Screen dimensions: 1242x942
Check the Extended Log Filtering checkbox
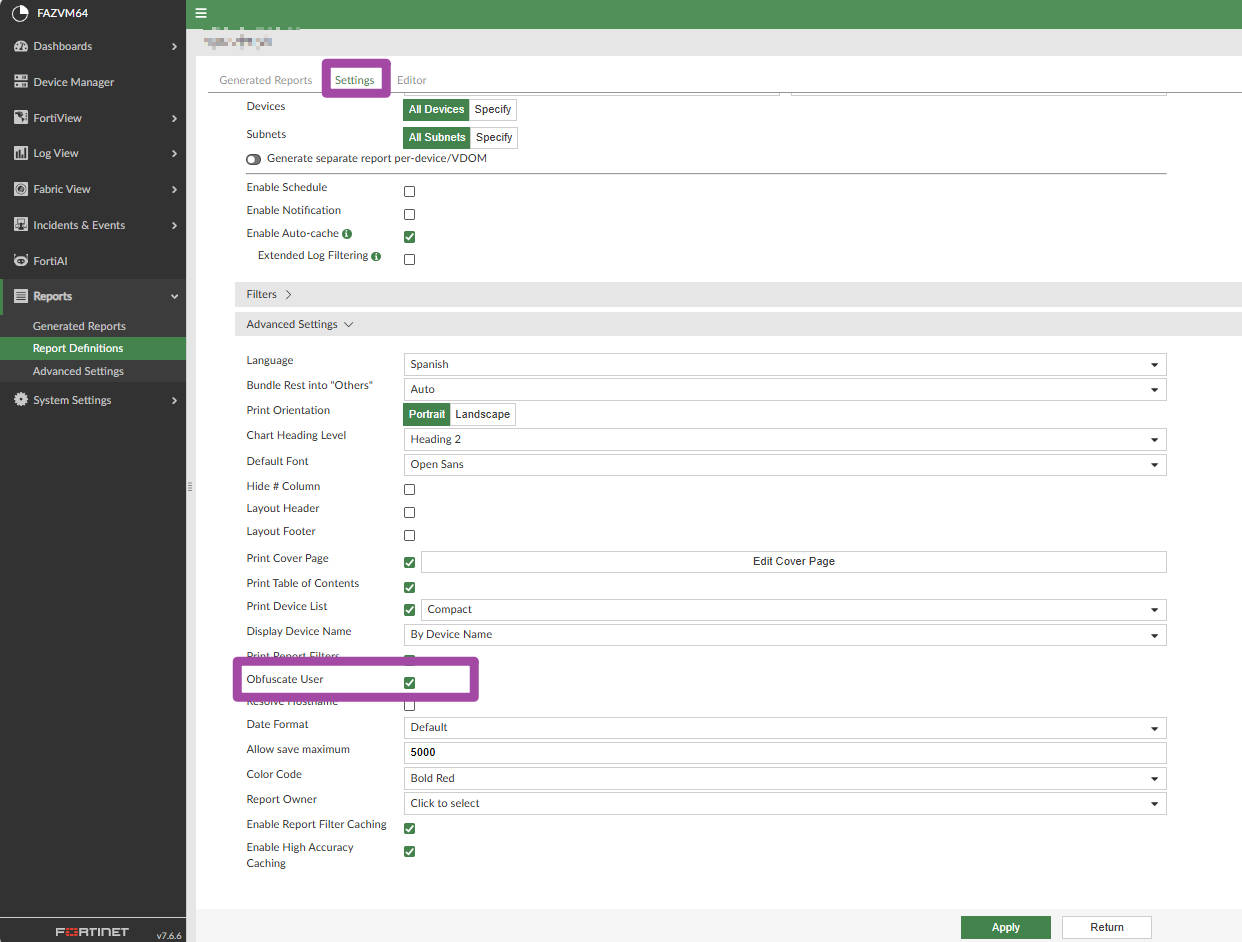(x=409, y=259)
